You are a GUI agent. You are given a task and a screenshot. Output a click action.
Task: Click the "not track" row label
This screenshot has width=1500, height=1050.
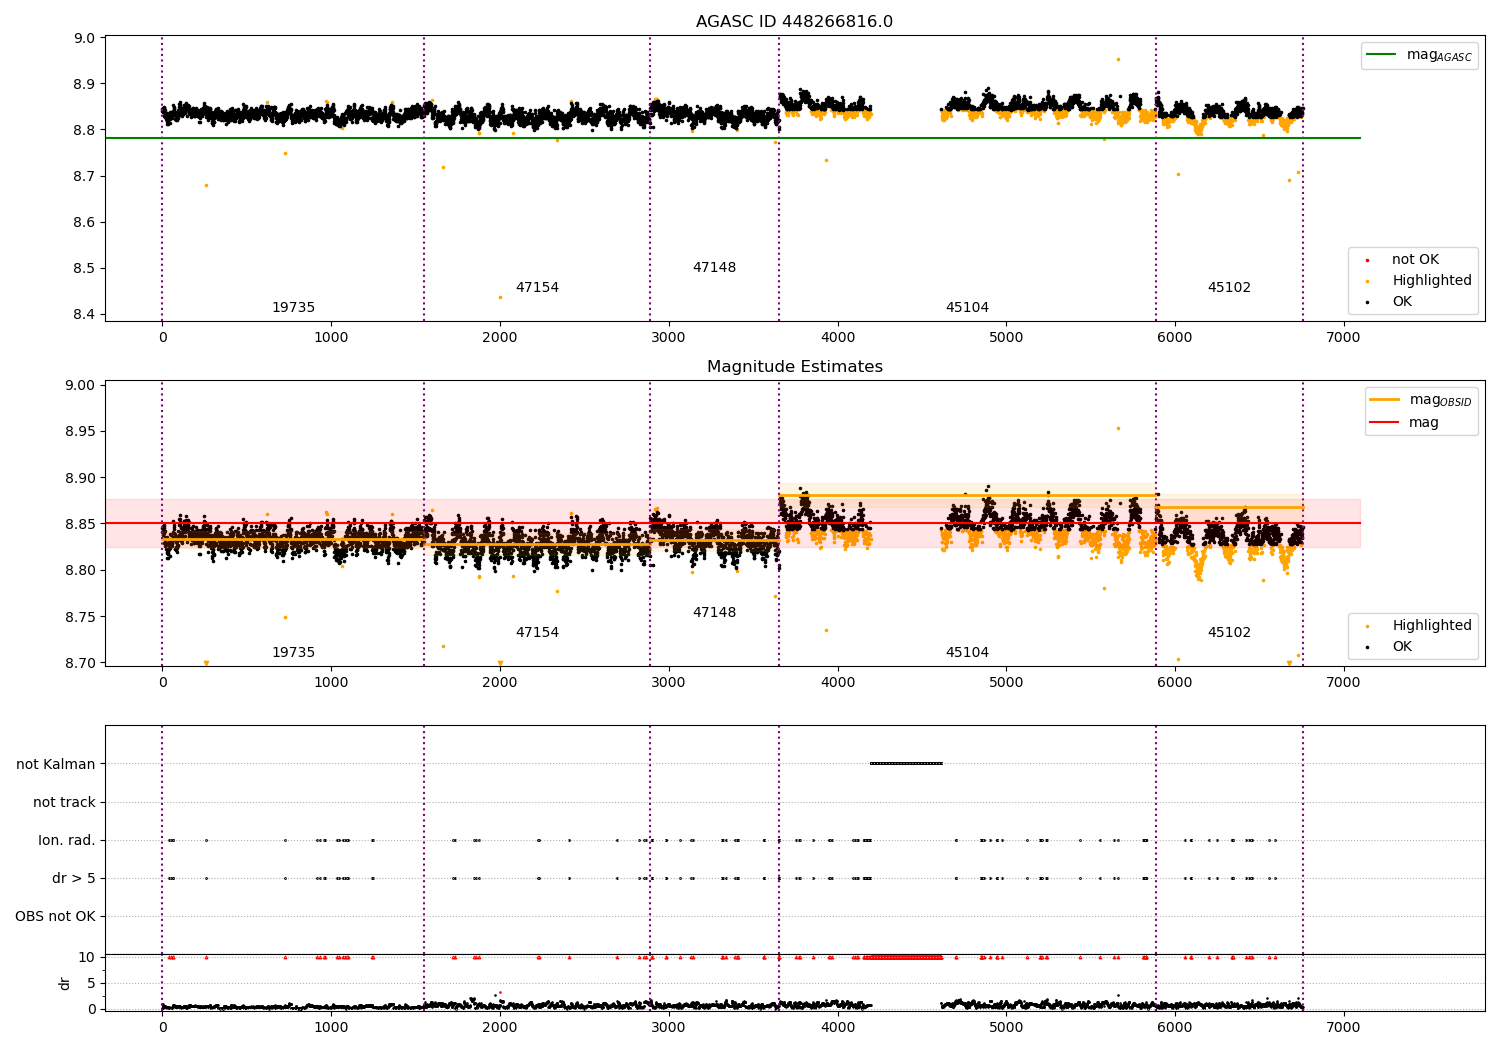64,802
